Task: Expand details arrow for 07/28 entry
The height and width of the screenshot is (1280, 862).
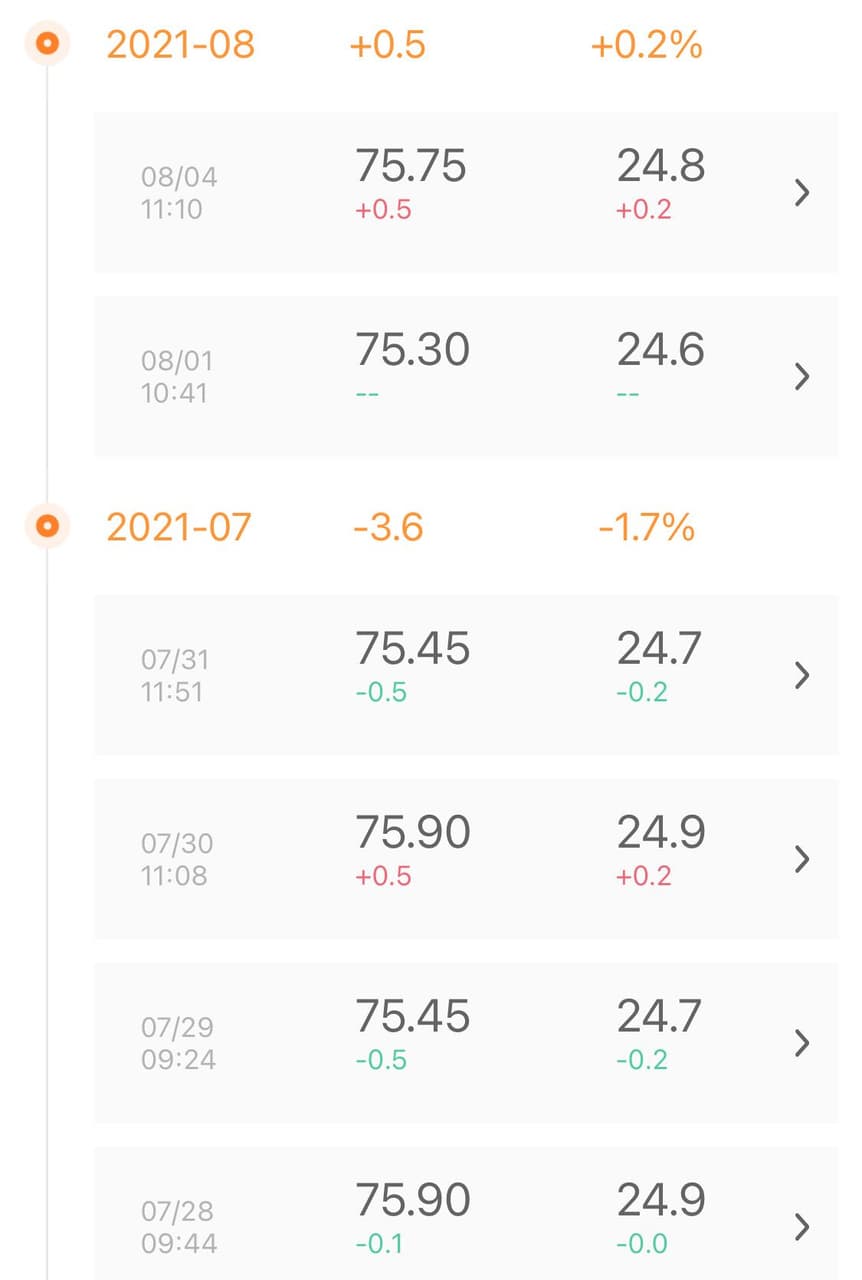Action: click(800, 1227)
